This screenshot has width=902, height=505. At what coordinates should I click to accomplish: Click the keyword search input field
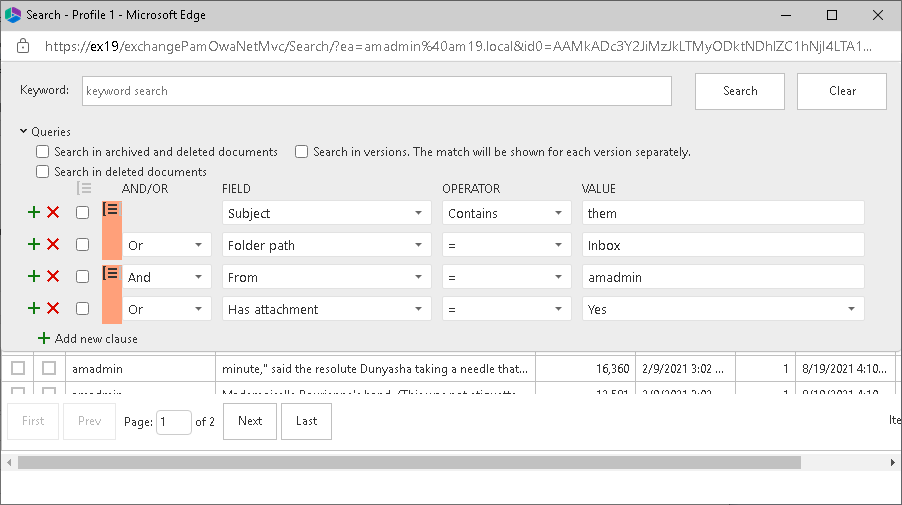pos(376,91)
